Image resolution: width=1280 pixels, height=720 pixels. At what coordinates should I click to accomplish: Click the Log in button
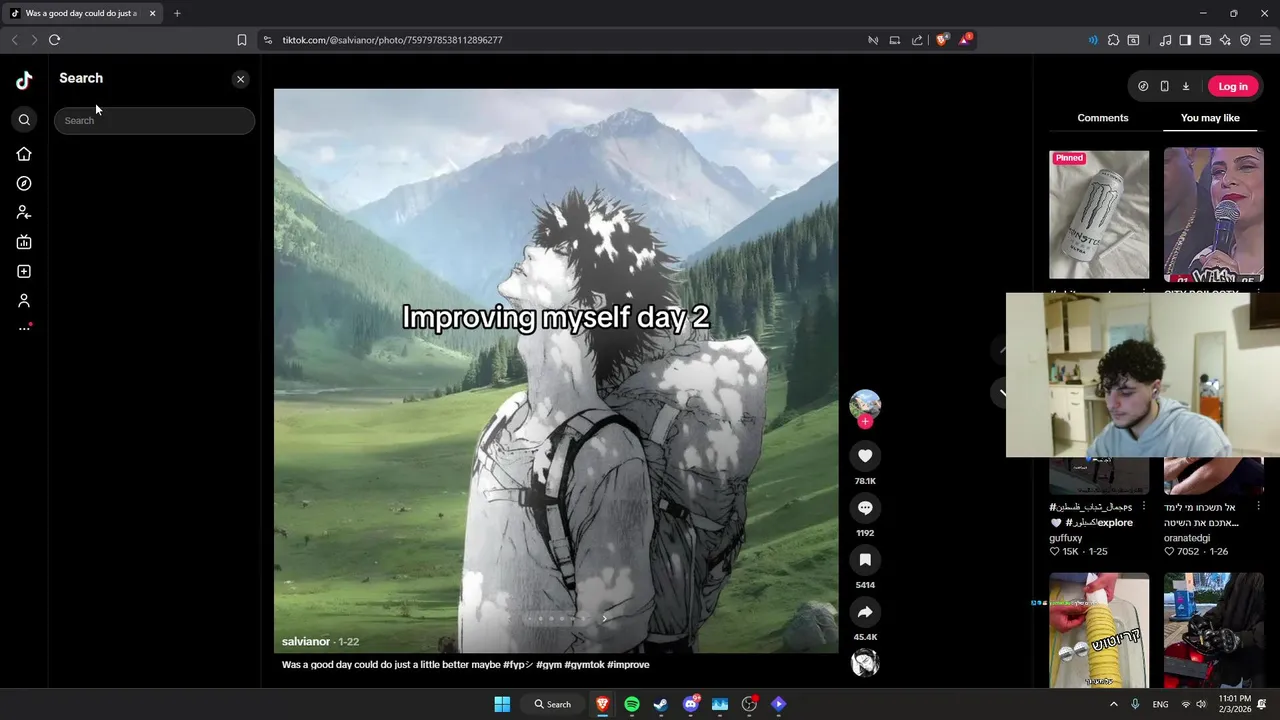point(1232,86)
